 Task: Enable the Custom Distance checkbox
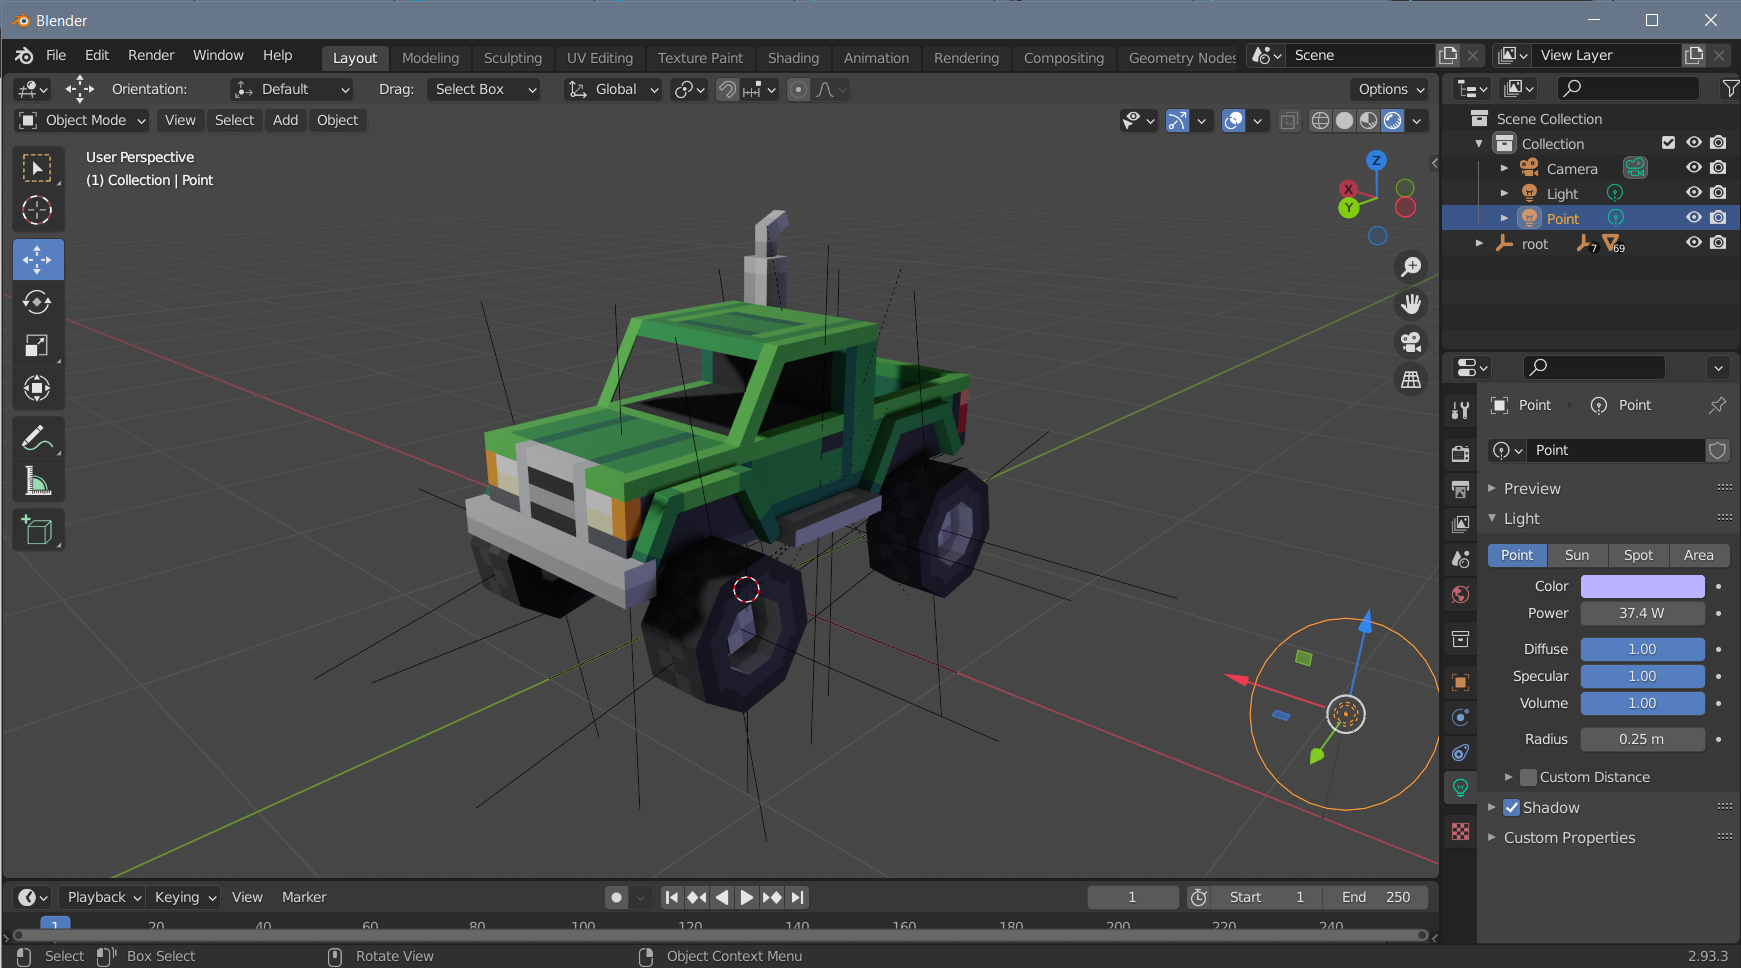(x=1528, y=777)
